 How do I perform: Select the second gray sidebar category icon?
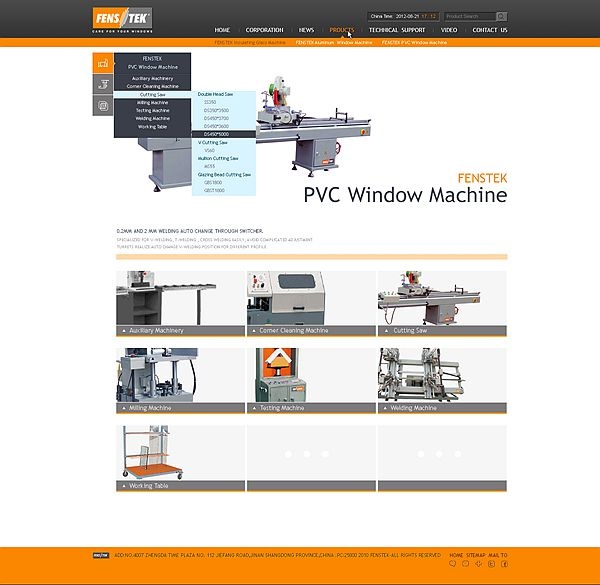[102, 83]
